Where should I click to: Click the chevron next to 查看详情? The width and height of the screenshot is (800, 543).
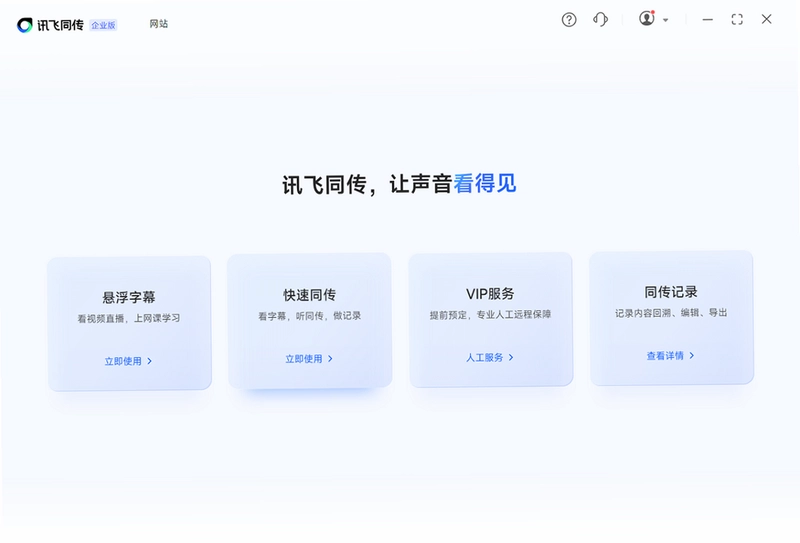(x=692, y=355)
